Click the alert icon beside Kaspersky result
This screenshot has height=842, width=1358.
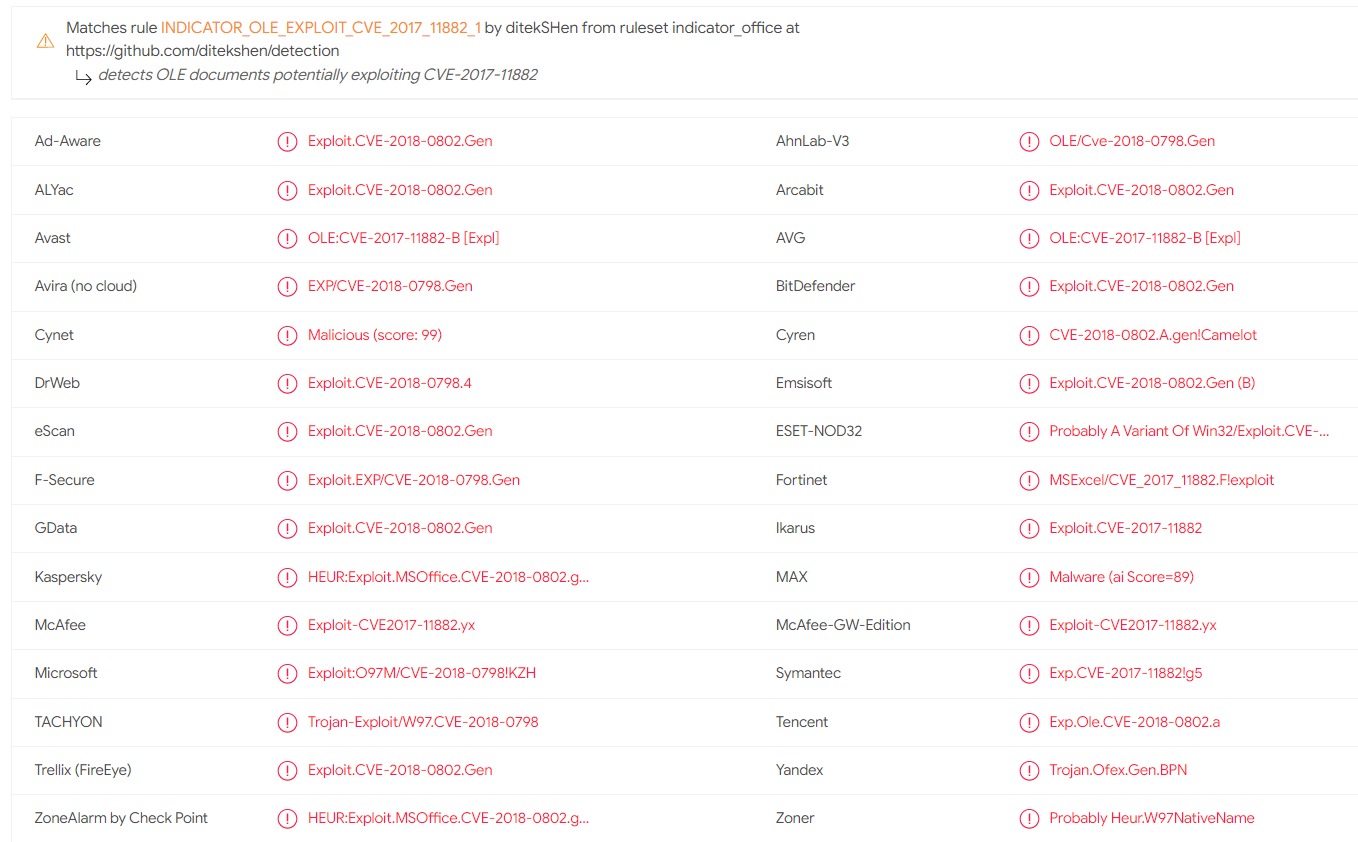[x=287, y=577]
